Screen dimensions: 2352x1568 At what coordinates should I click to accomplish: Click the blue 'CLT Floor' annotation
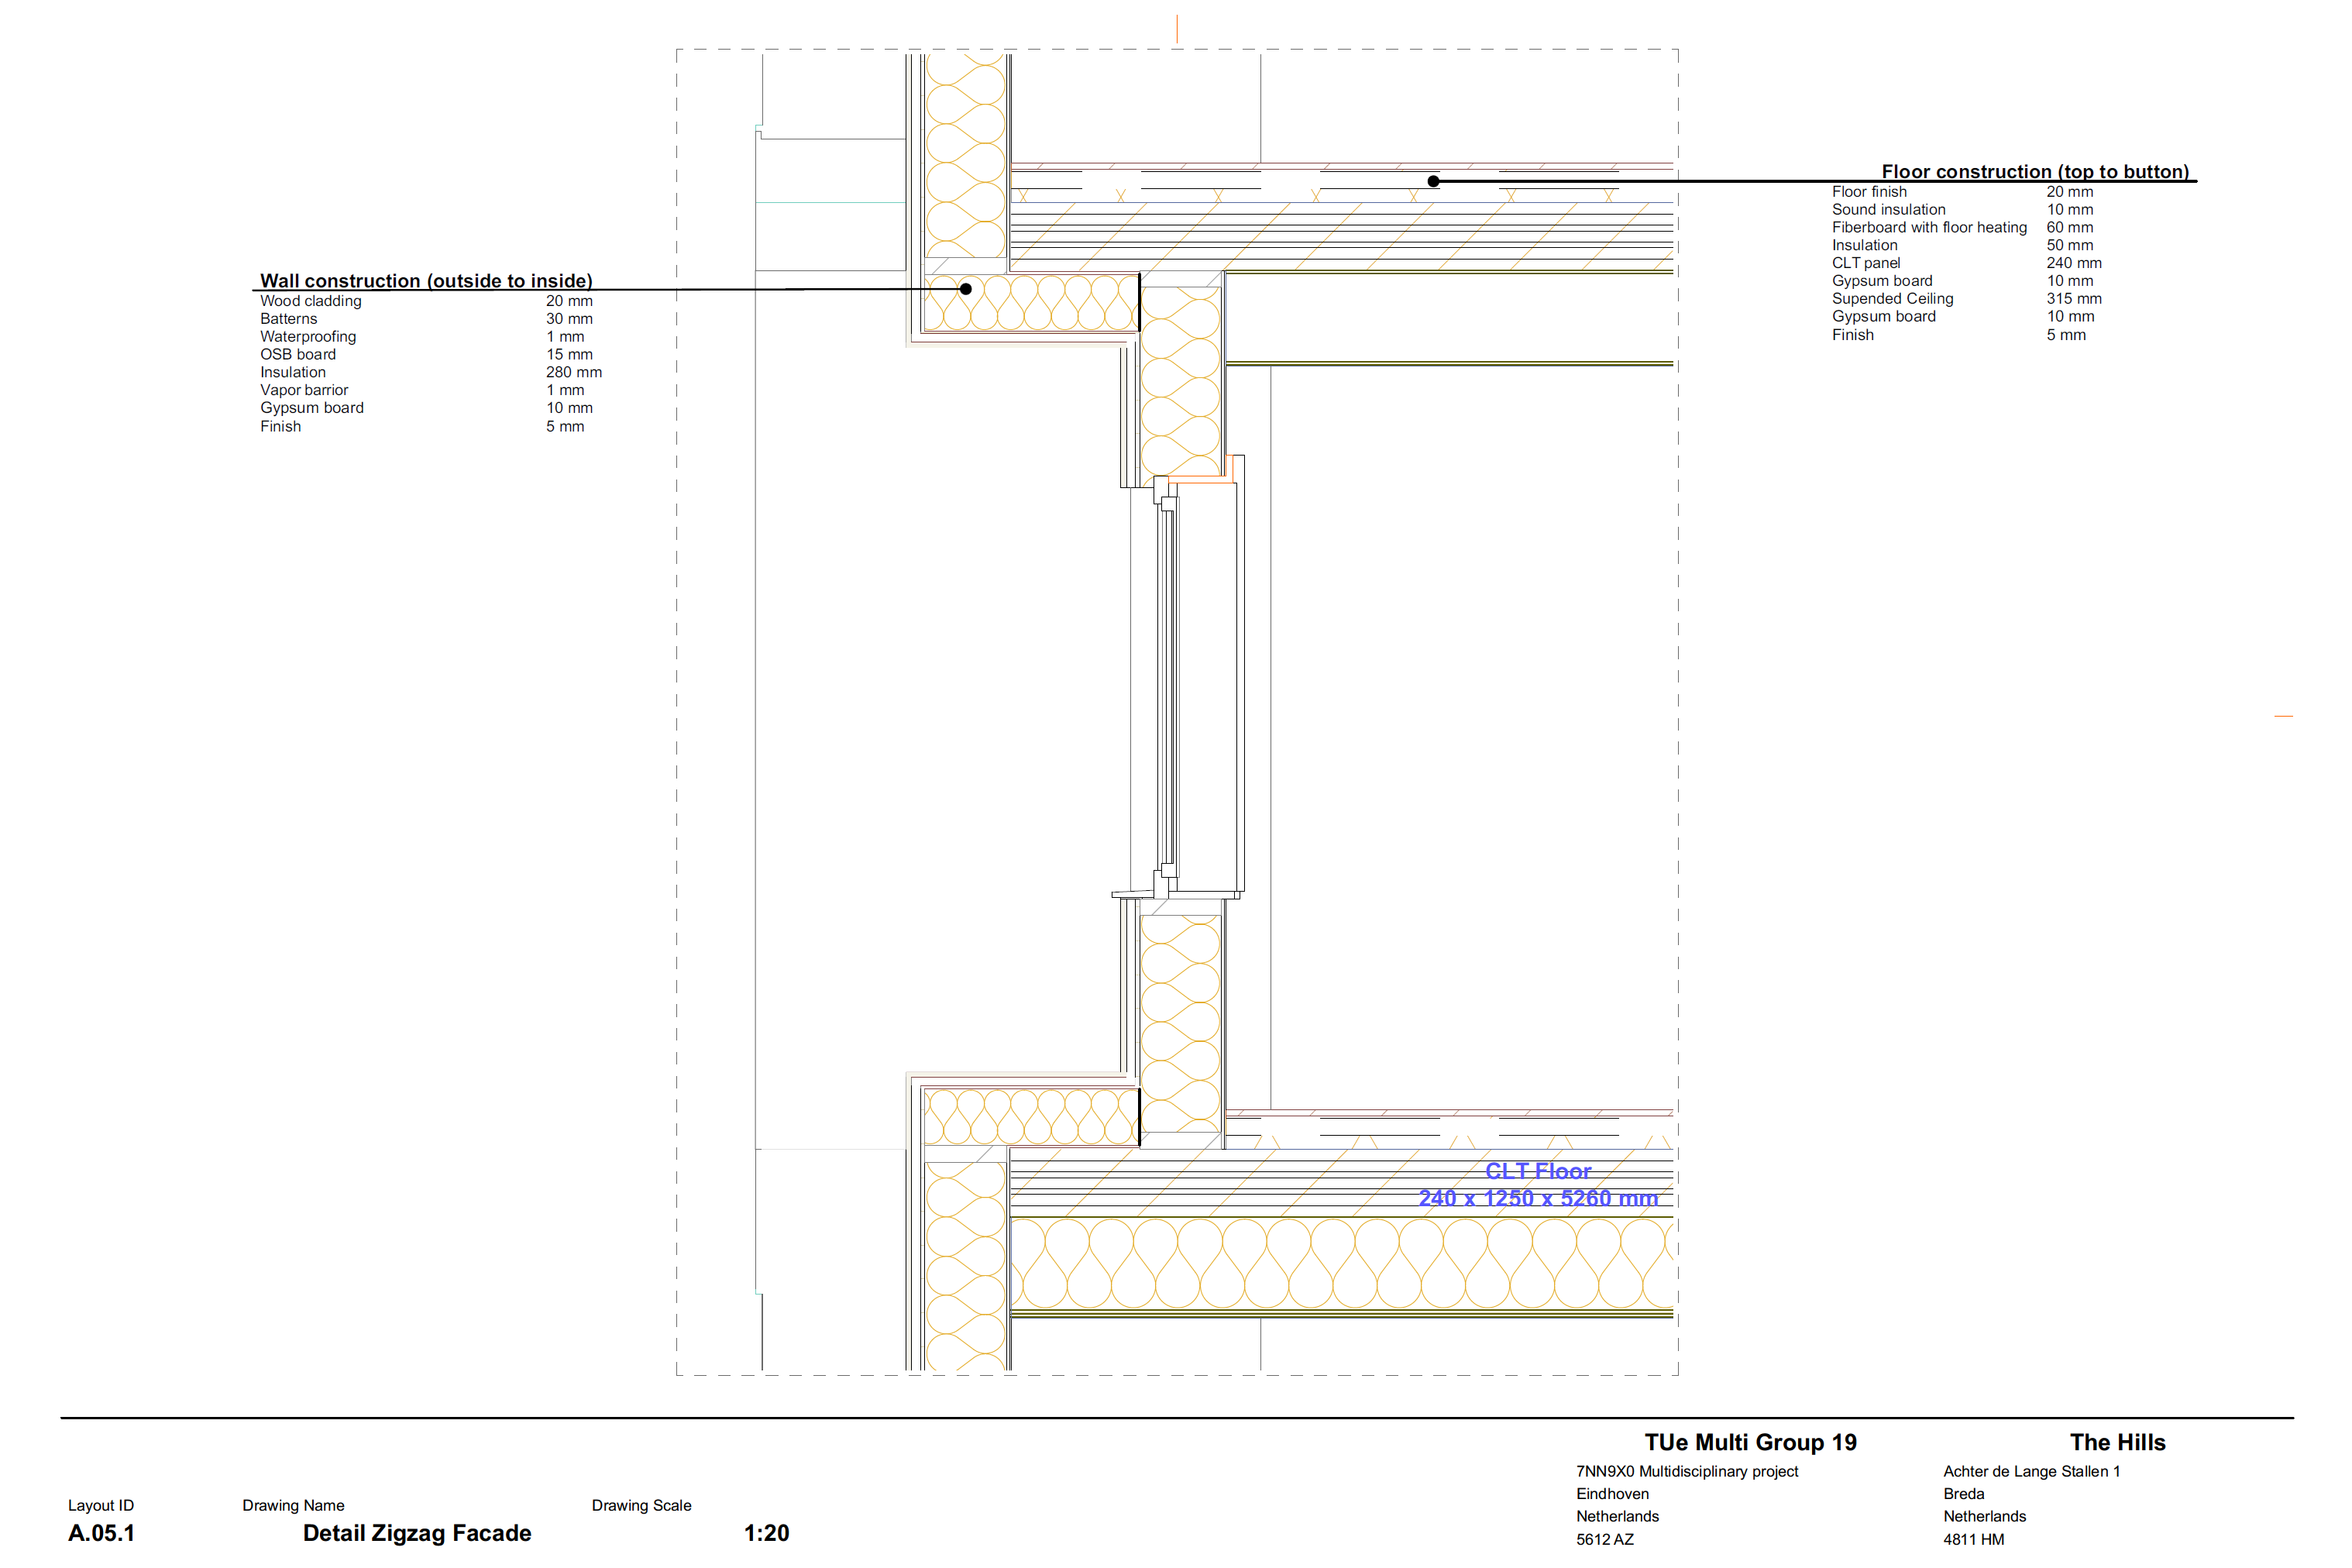(x=1538, y=1171)
